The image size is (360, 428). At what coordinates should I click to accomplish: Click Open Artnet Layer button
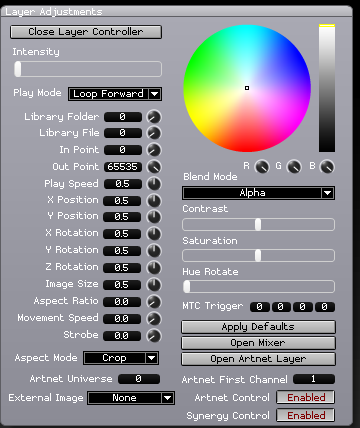tap(258, 359)
